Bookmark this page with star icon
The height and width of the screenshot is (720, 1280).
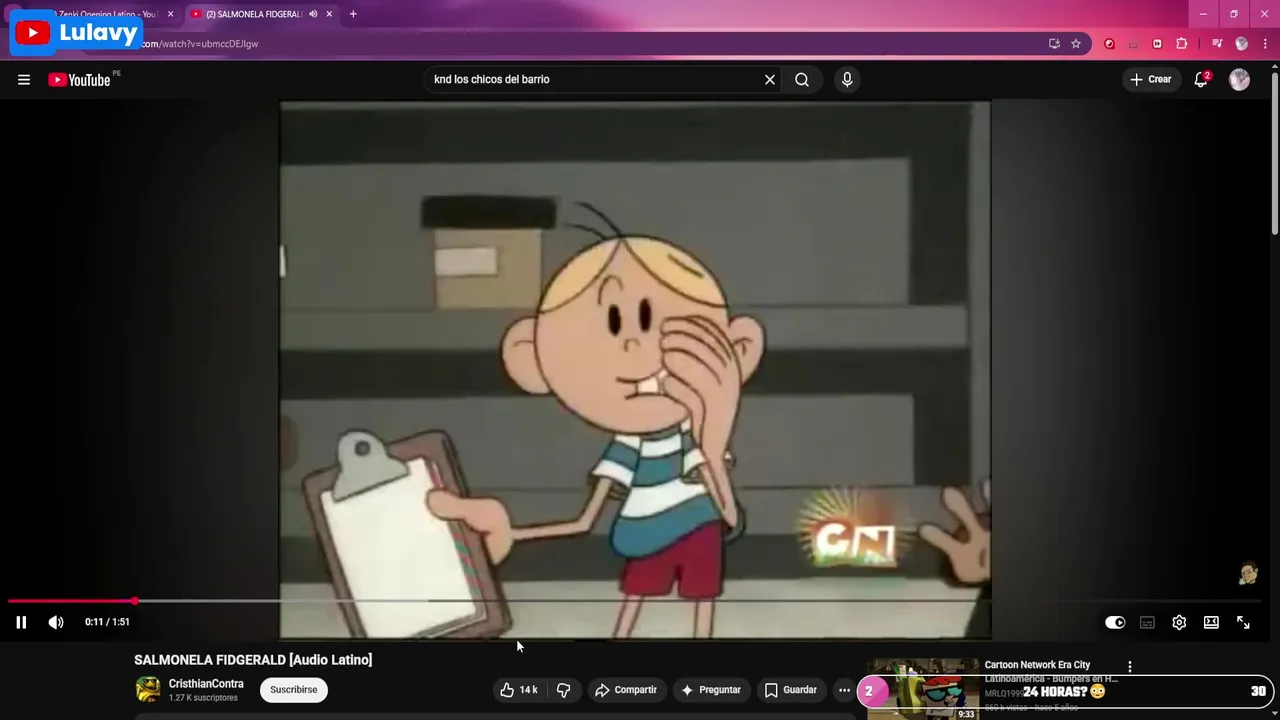coord(1076,44)
